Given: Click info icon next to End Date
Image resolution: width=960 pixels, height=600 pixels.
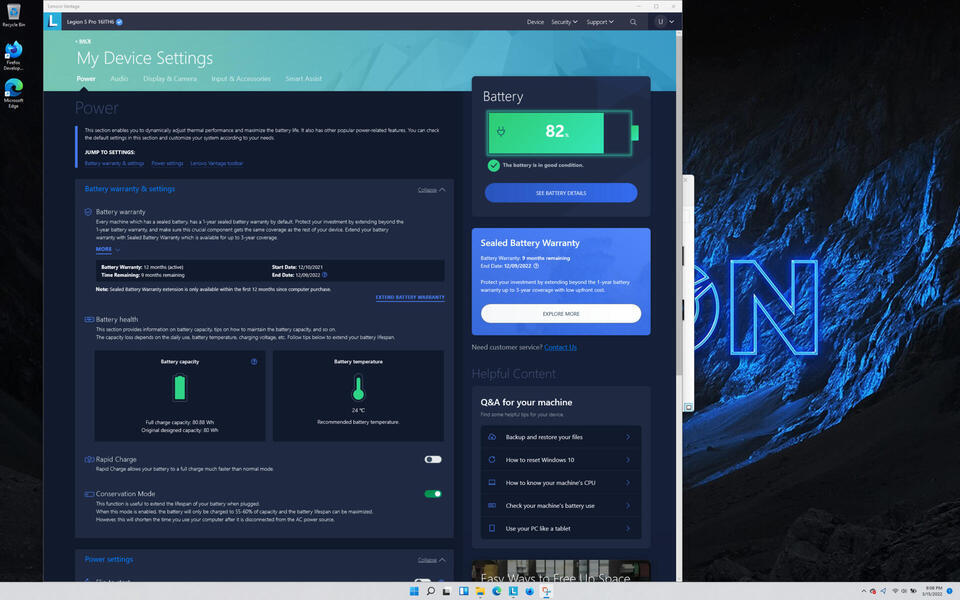Looking at the screenshot, I should click(324, 275).
